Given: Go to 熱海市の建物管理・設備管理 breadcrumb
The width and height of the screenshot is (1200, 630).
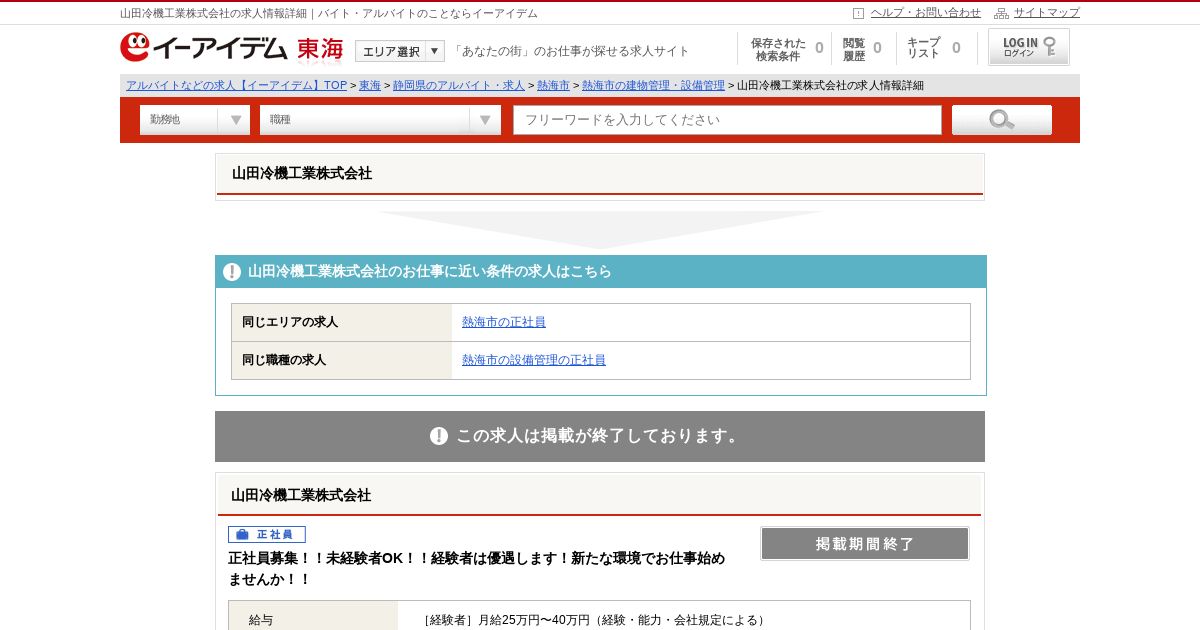Looking at the screenshot, I should (x=653, y=86).
